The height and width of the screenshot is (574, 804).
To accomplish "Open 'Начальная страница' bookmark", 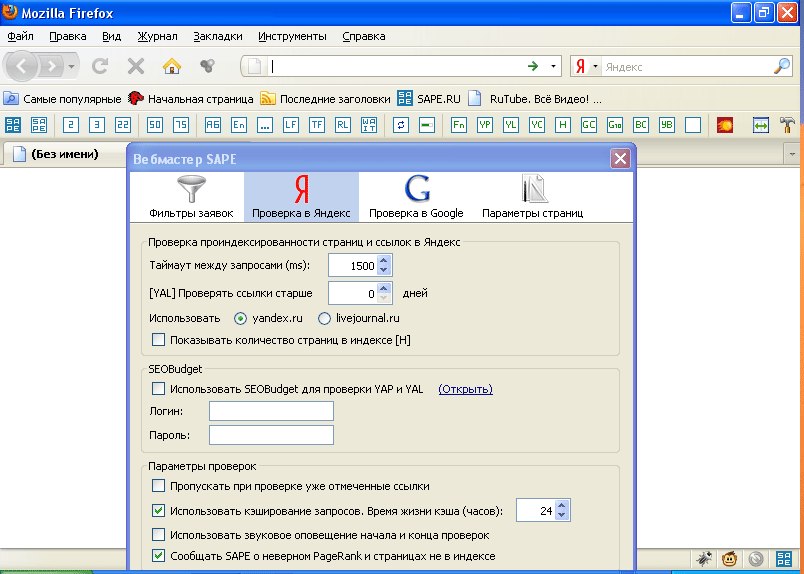I will coord(191,99).
